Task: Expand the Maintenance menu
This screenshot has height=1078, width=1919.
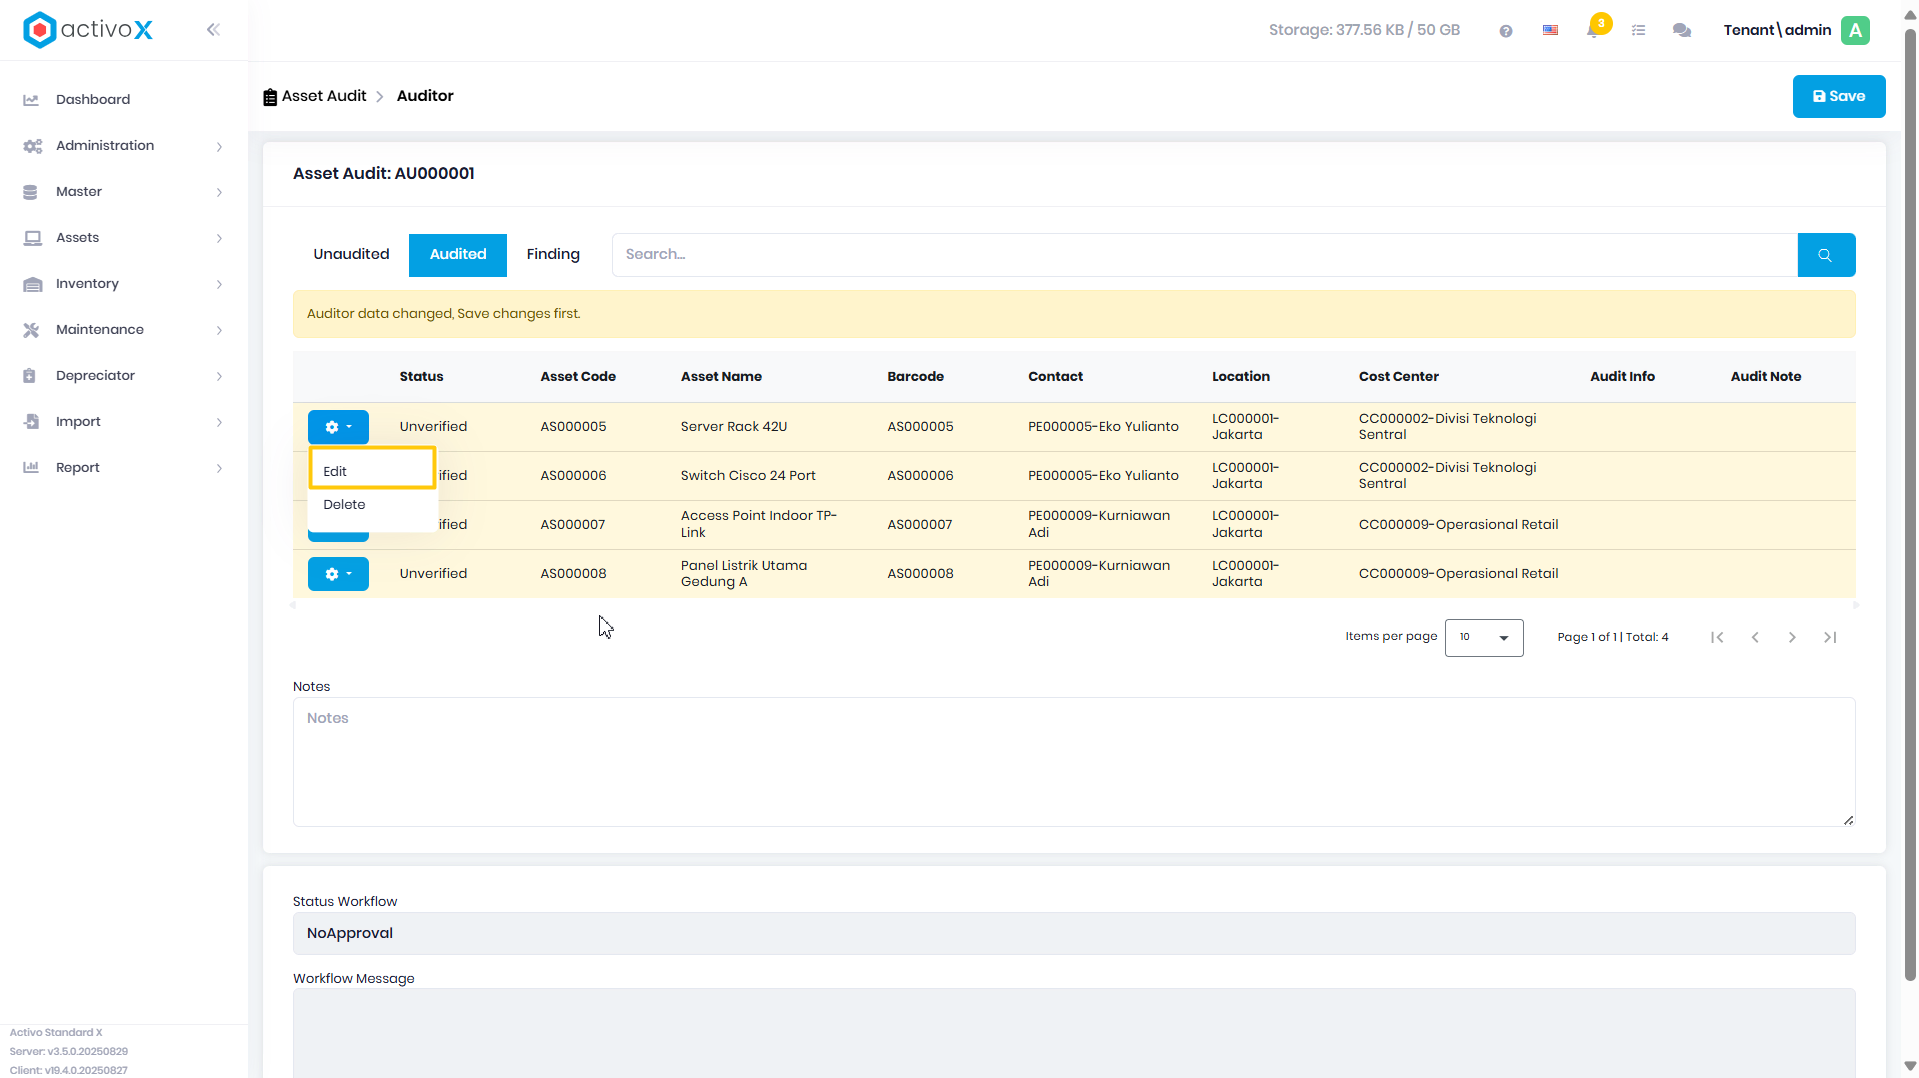Action: pyautogui.click(x=219, y=331)
